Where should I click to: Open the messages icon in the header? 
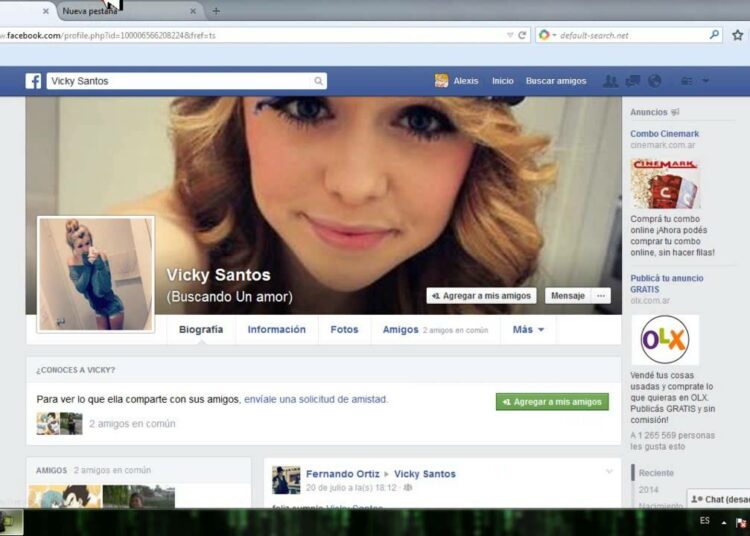(x=633, y=81)
